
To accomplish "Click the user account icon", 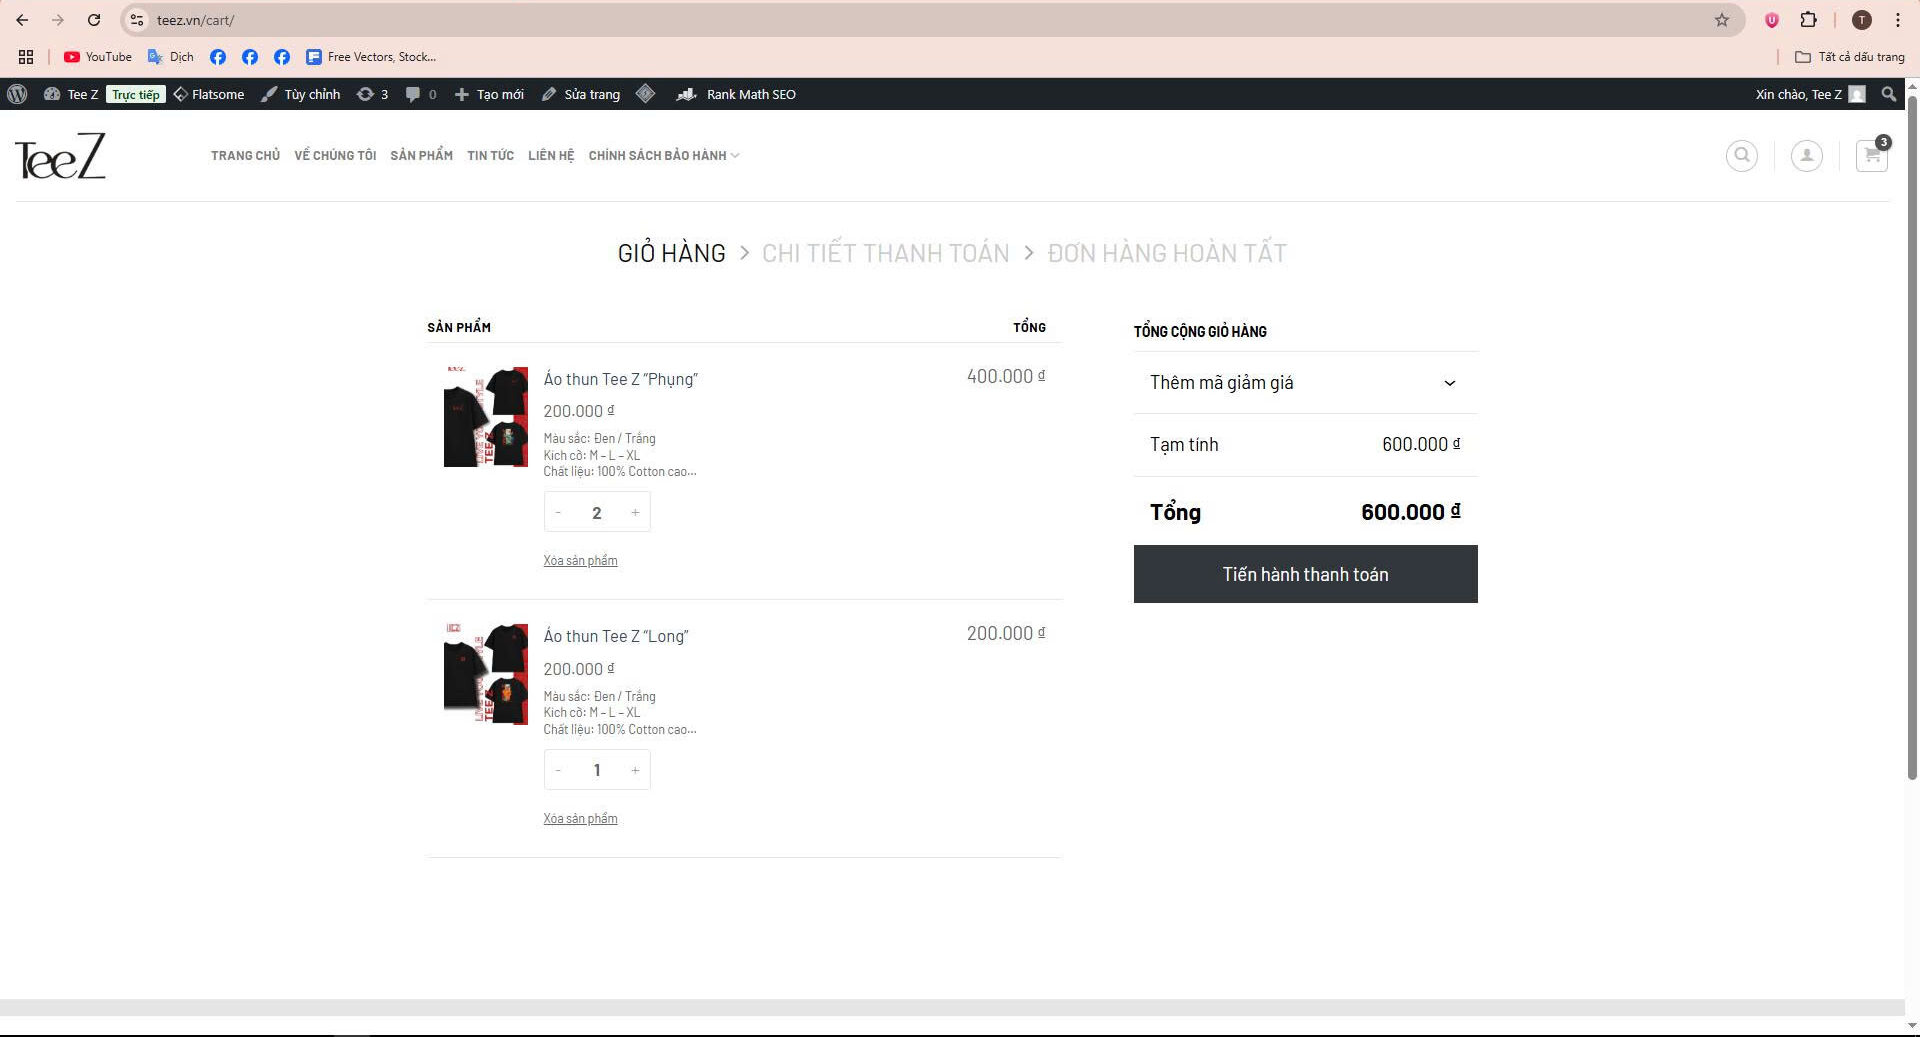I will click(1806, 156).
